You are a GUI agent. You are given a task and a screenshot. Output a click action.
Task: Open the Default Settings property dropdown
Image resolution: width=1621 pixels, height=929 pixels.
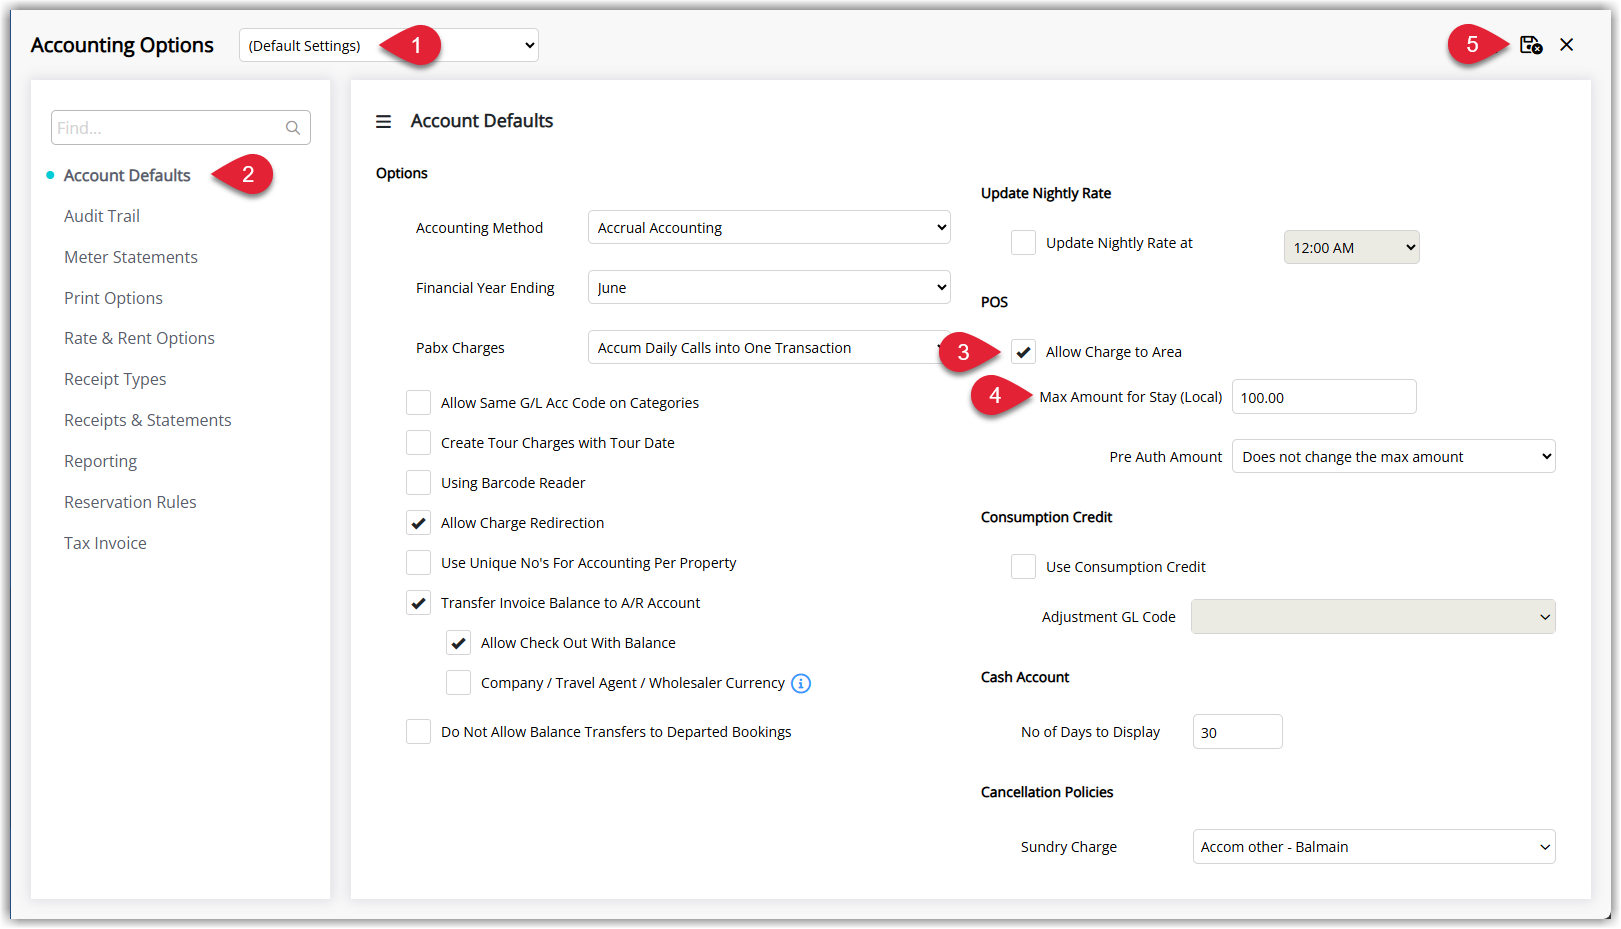click(x=389, y=45)
